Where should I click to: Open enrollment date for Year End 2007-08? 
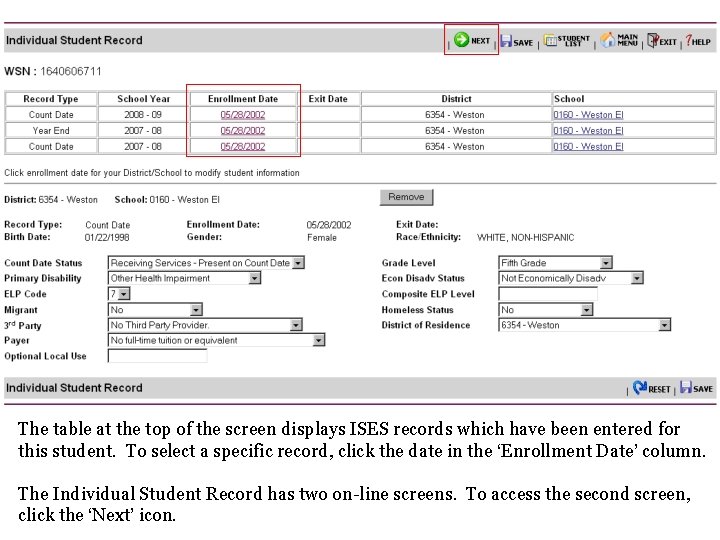click(x=243, y=130)
